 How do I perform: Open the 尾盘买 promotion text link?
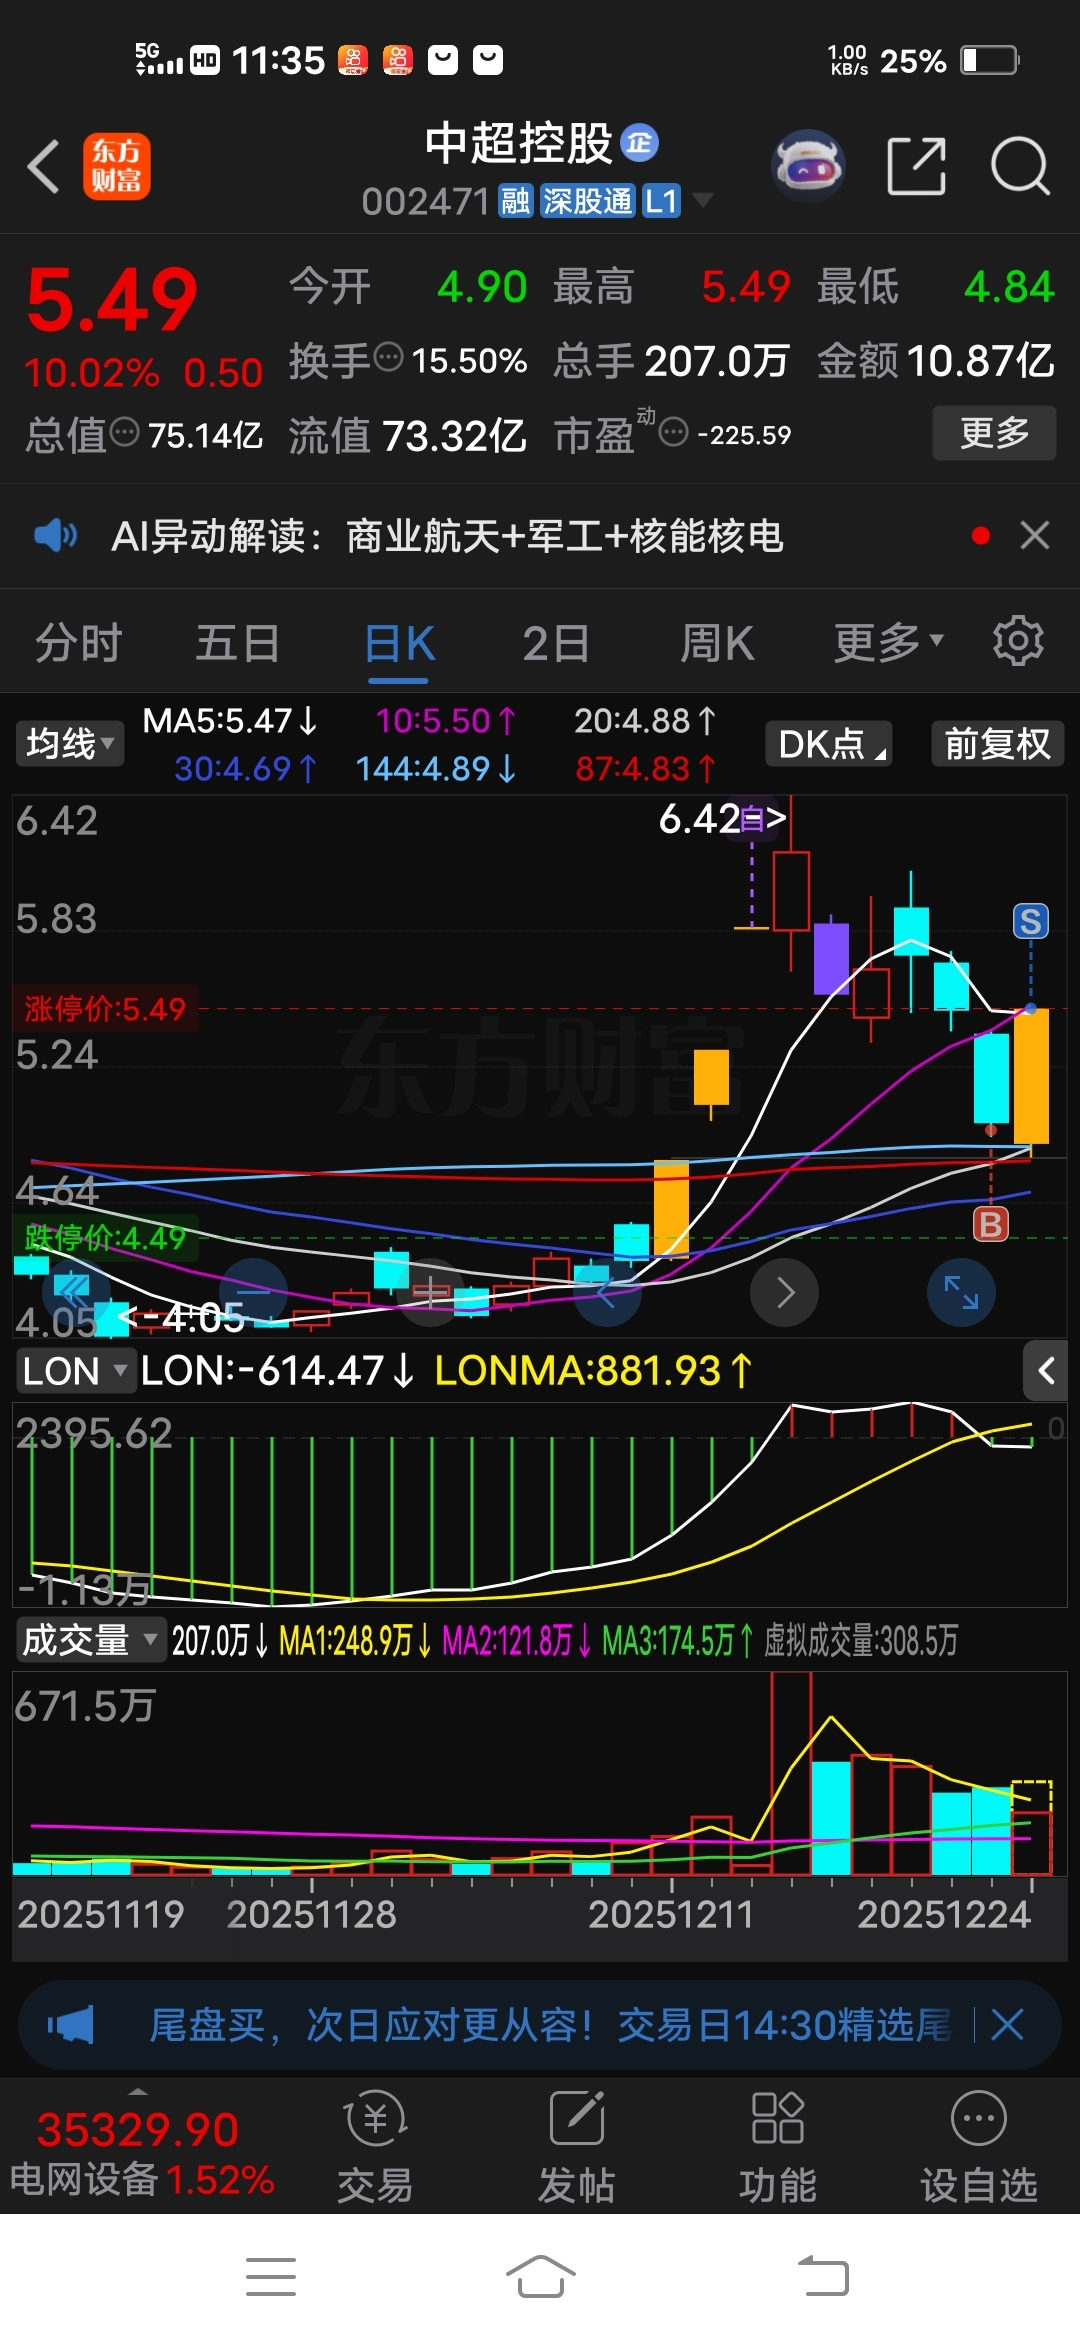(550, 2025)
